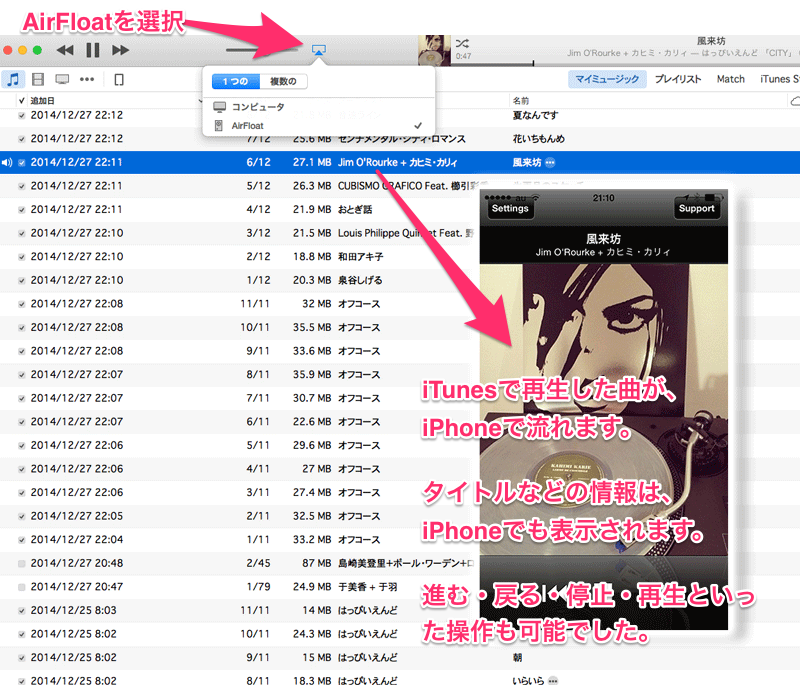Click the AirFloat speaker device icon
Screen dimensions: 800x685
coord(219,125)
